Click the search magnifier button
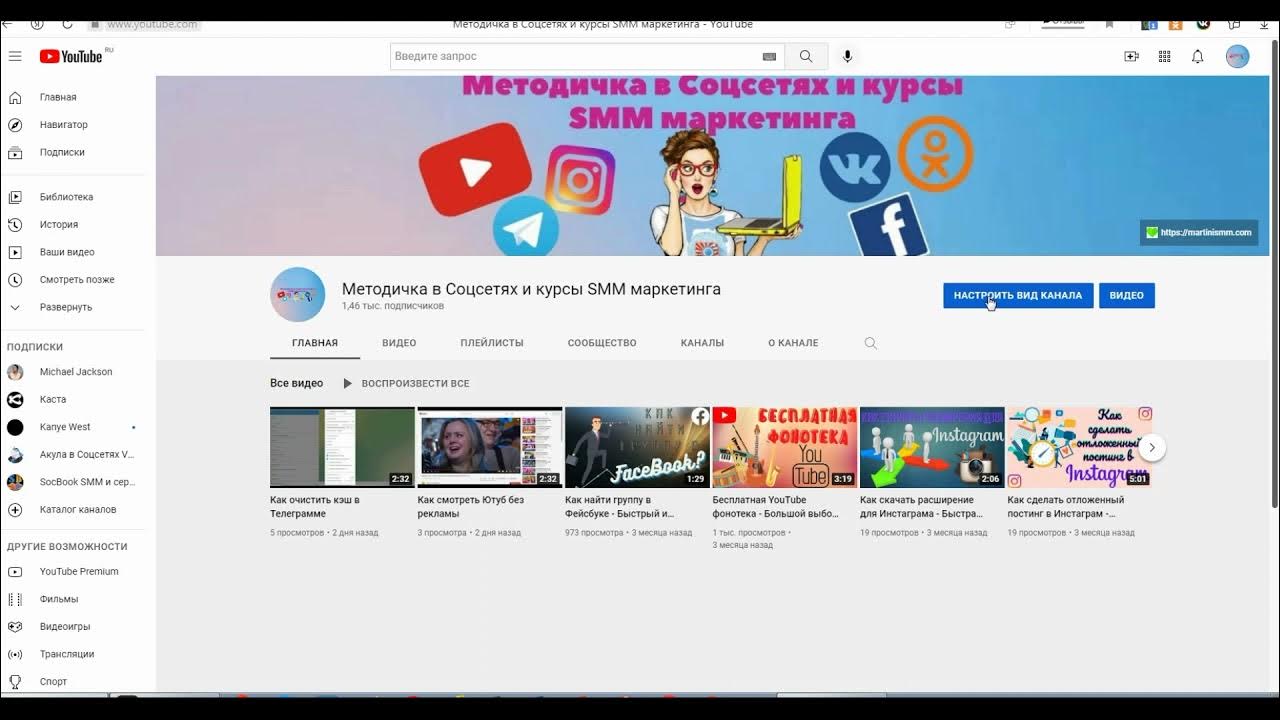 (806, 57)
